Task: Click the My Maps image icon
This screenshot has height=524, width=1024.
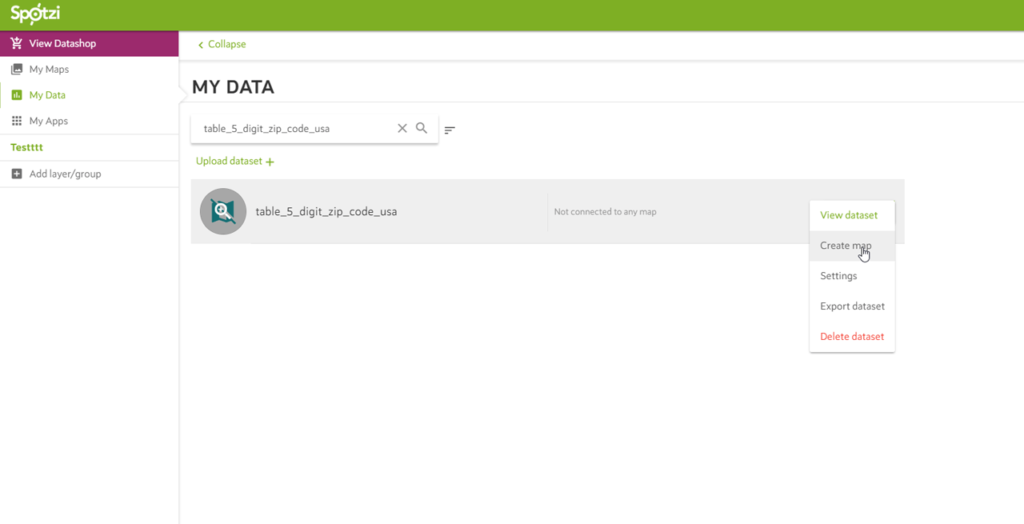Action: (17, 69)
